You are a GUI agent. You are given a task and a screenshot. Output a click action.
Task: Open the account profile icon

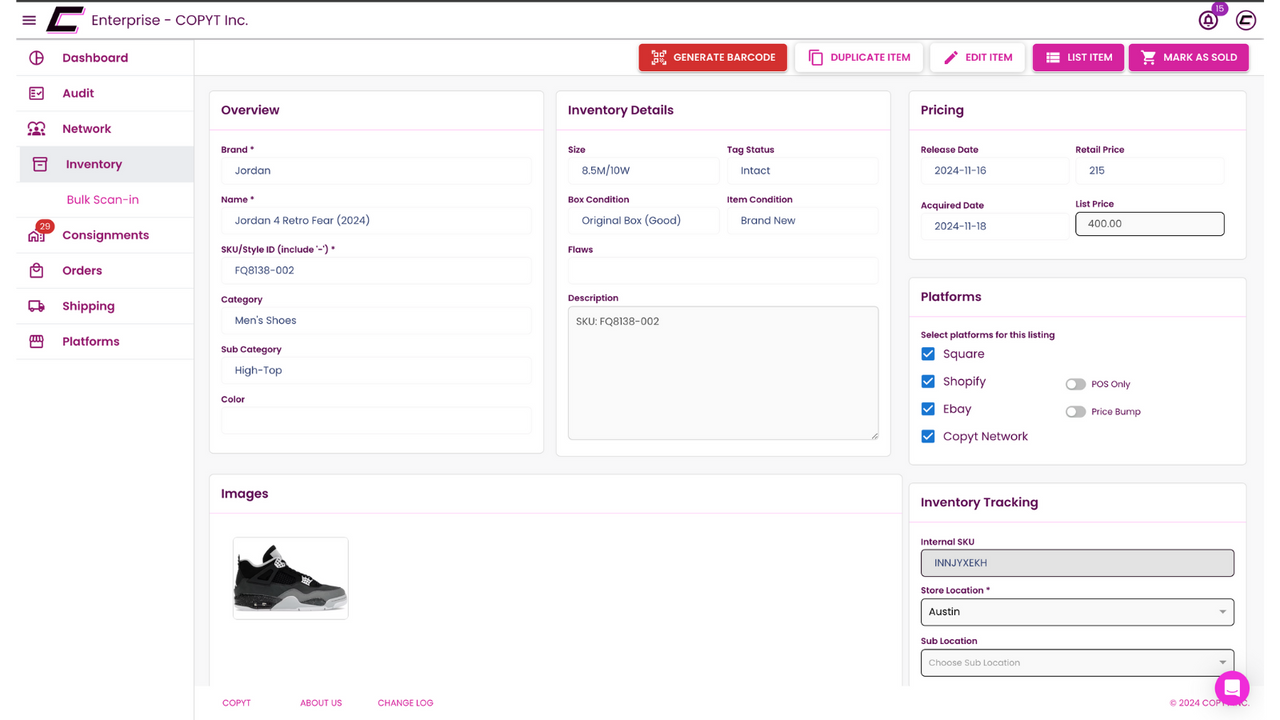tap(1245, 20)
